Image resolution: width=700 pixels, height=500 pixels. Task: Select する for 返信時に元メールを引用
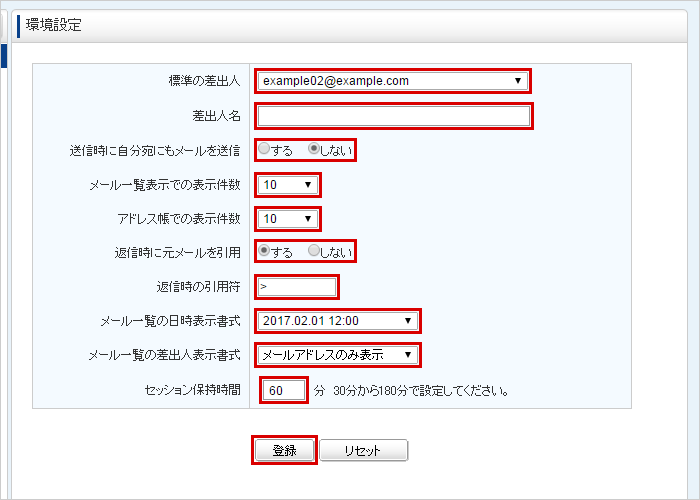[264, 250]
